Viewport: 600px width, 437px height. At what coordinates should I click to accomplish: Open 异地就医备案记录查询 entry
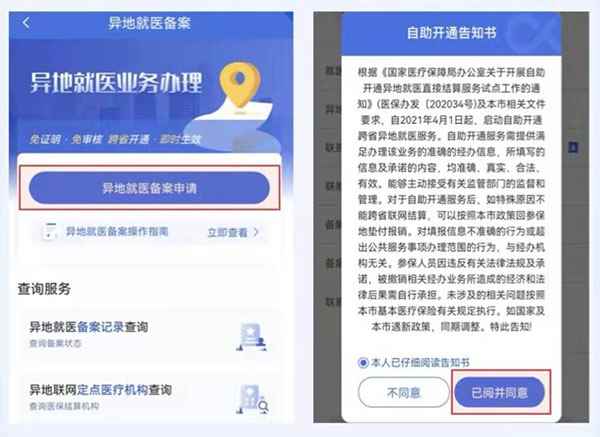pyautogui.click(x=149, y=335)
